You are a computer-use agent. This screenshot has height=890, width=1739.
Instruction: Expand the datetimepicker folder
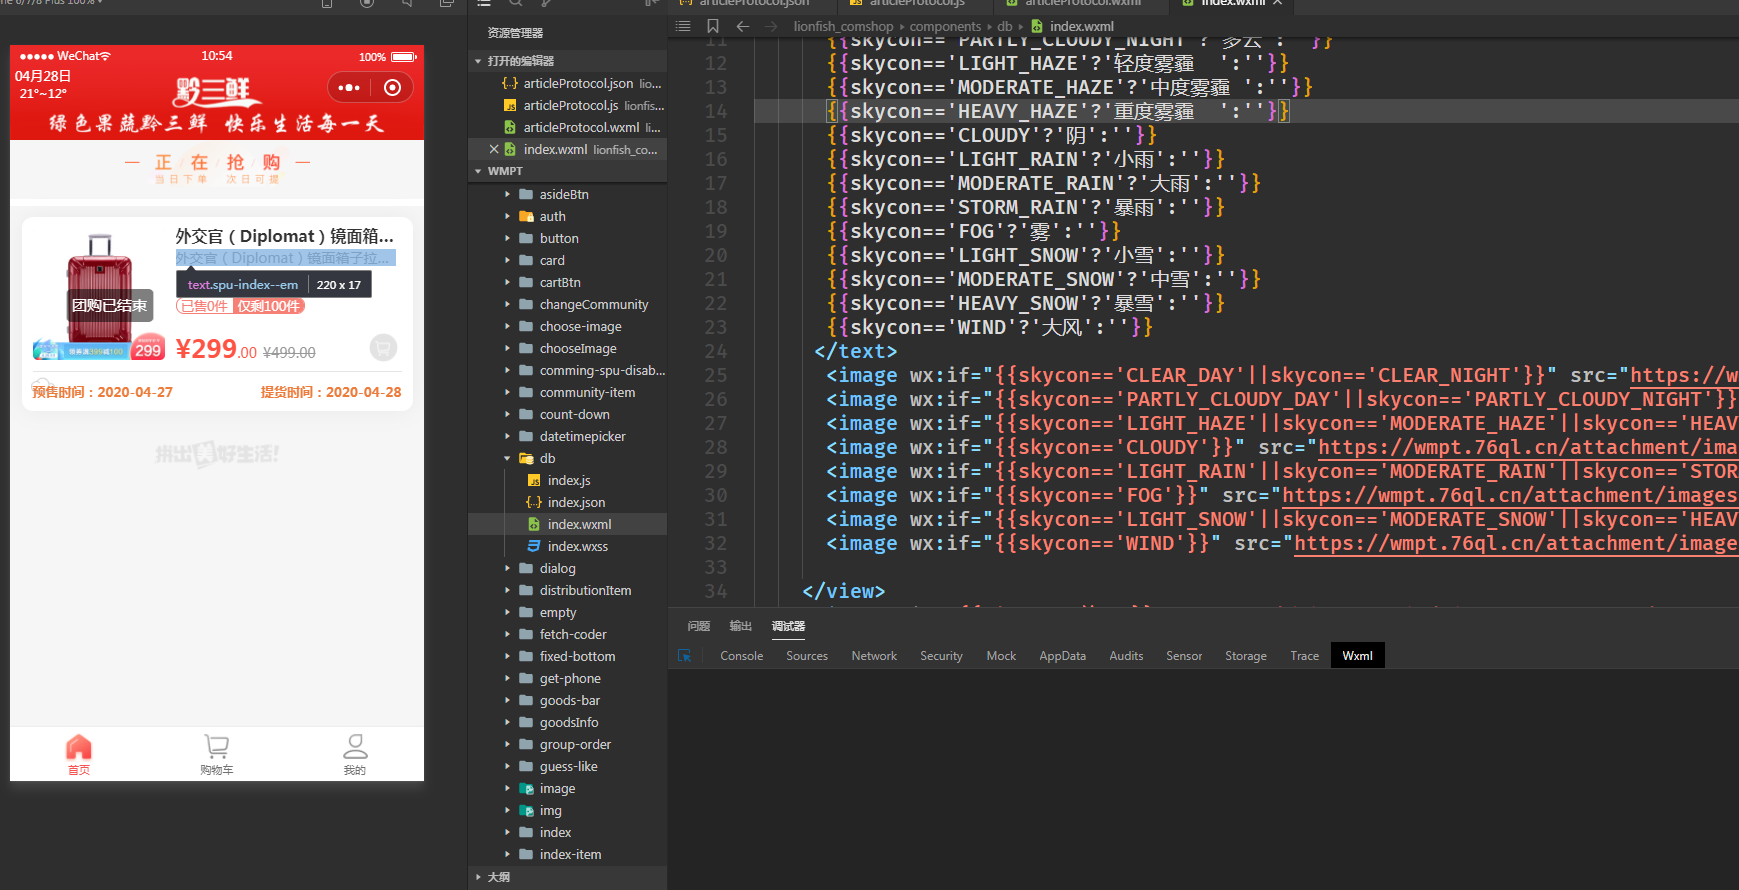[508, 436]
